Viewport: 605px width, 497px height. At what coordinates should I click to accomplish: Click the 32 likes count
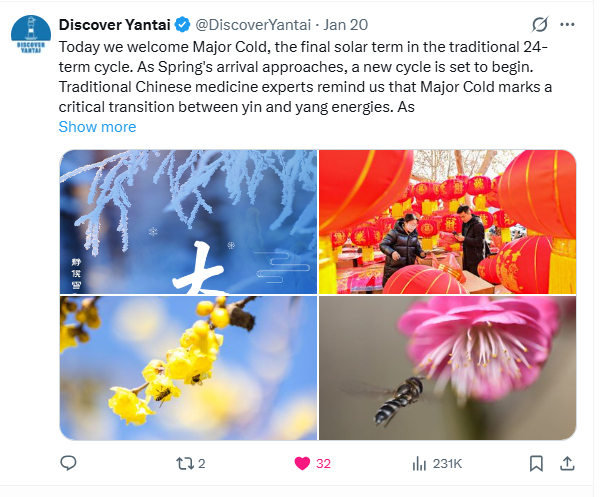323,463
